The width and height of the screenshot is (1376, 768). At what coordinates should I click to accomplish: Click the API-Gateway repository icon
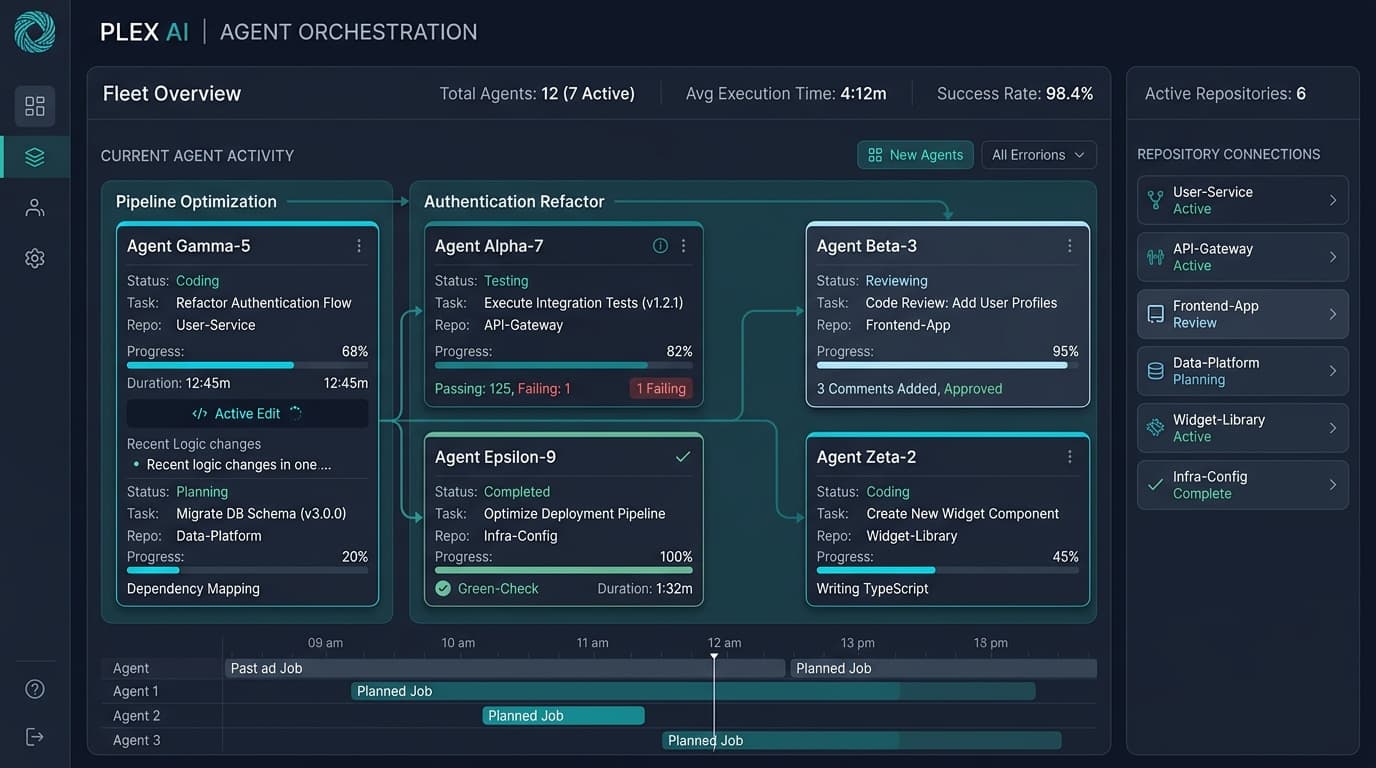pos(1156,257)
